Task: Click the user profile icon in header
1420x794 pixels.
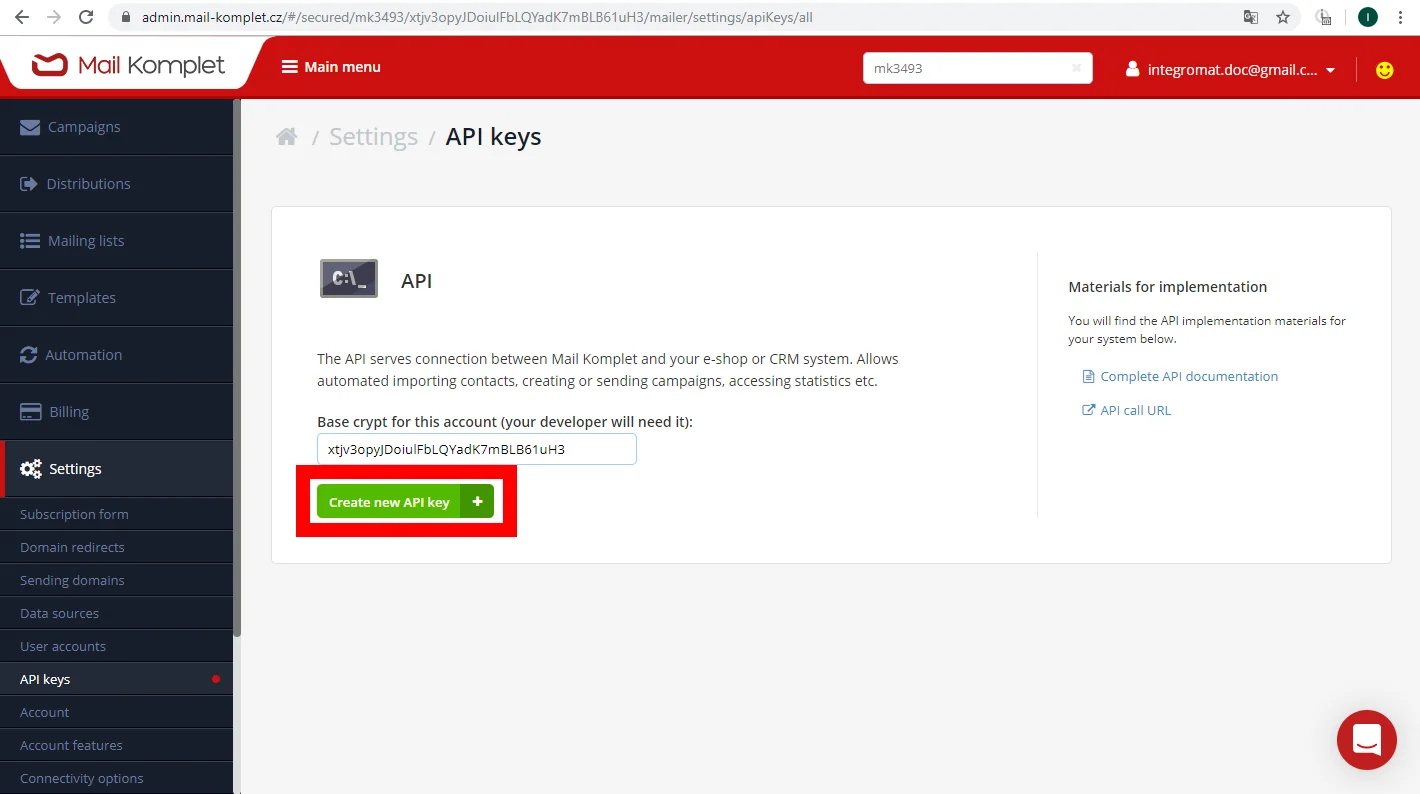Action: [x=1132, y=69]
